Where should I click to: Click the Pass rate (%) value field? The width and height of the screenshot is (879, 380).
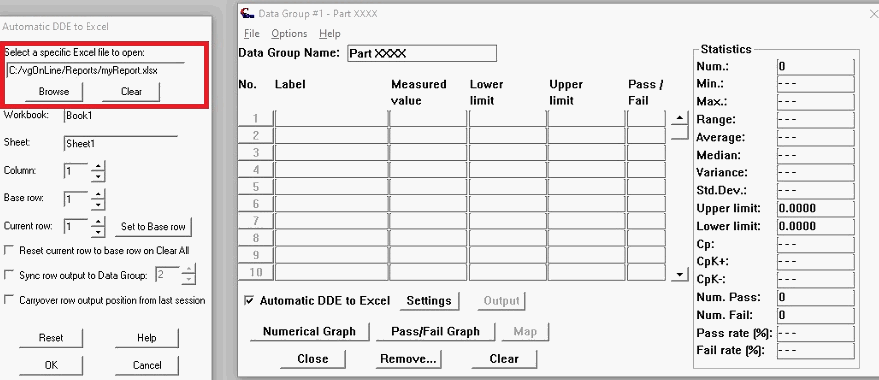coord(816,333)
